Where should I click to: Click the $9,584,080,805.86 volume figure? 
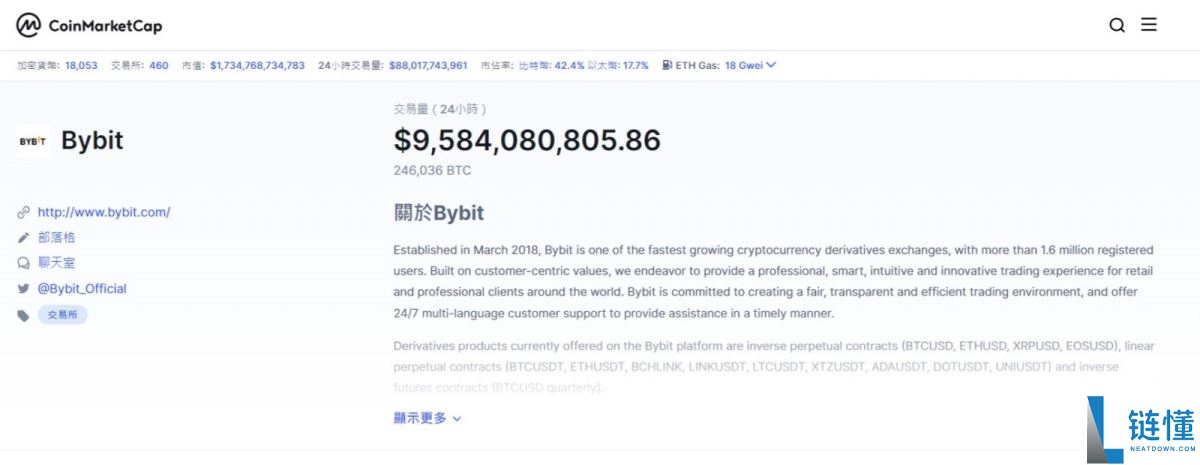527,140
